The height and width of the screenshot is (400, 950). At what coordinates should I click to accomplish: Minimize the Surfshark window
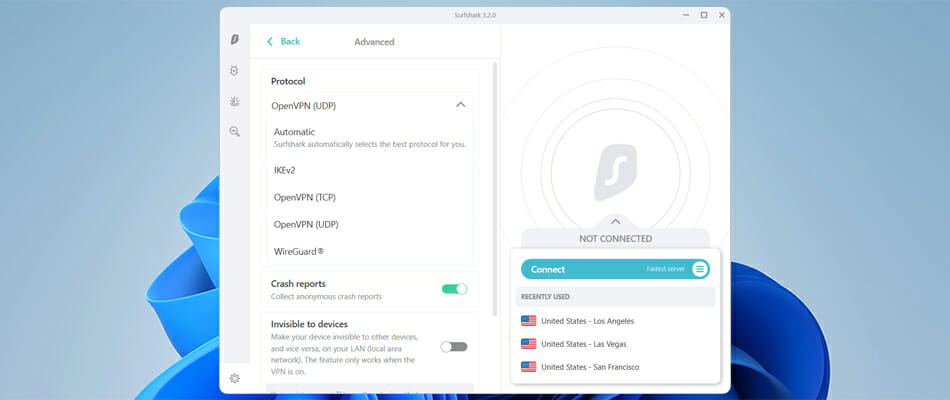click(x=686, y=15)
